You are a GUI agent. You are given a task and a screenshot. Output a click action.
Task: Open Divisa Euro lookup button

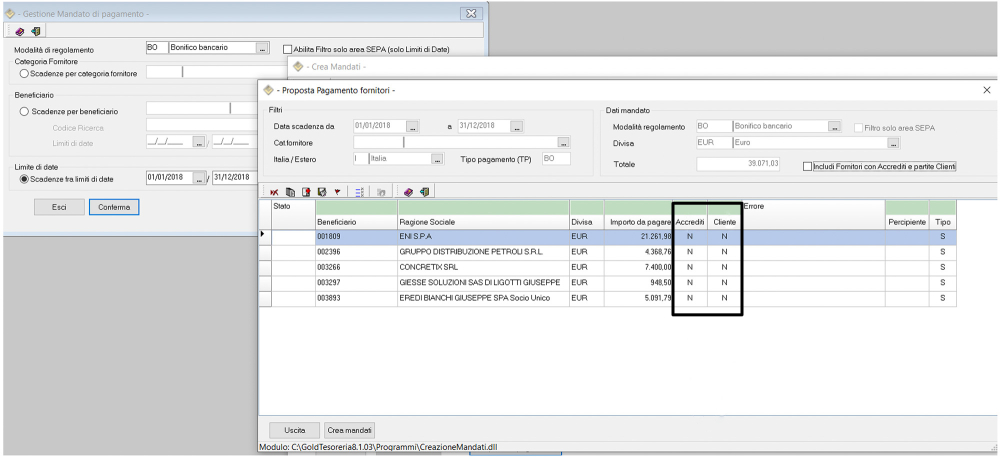tap(893, 143)
